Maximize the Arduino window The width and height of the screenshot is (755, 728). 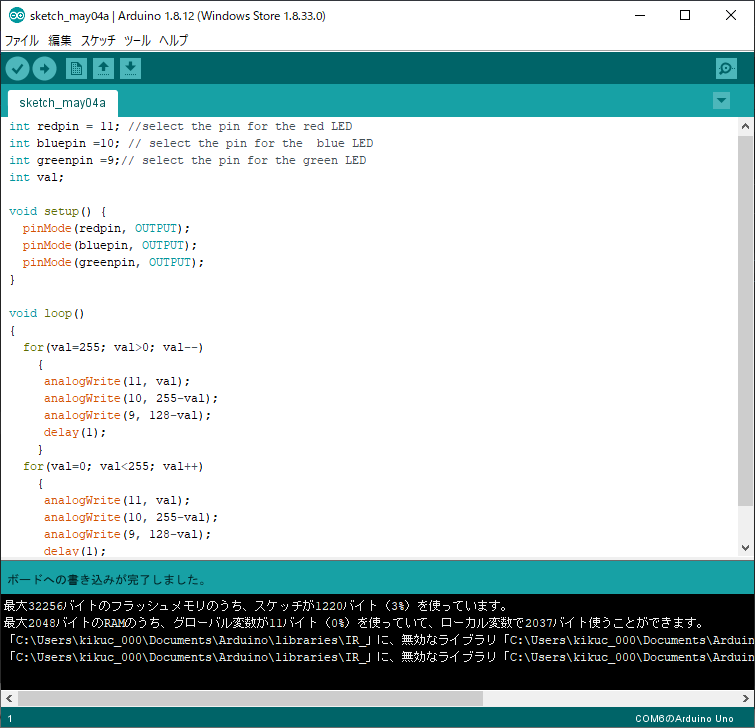(685, 16)
